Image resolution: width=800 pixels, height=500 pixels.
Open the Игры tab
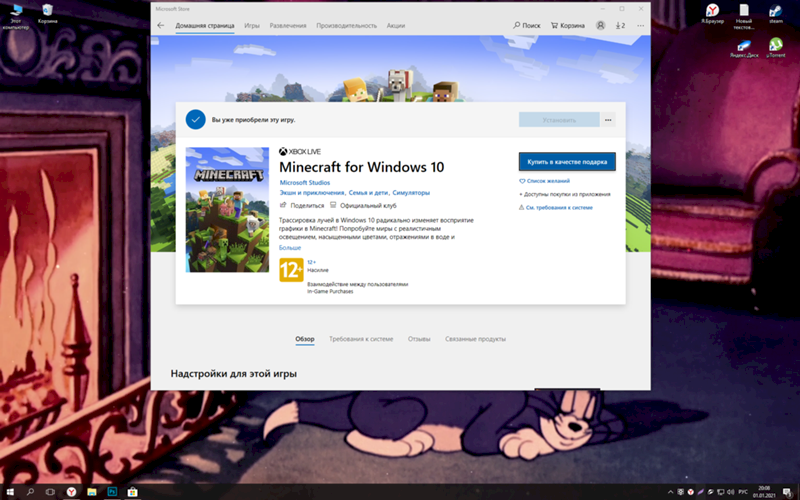(x=252, y=26)
